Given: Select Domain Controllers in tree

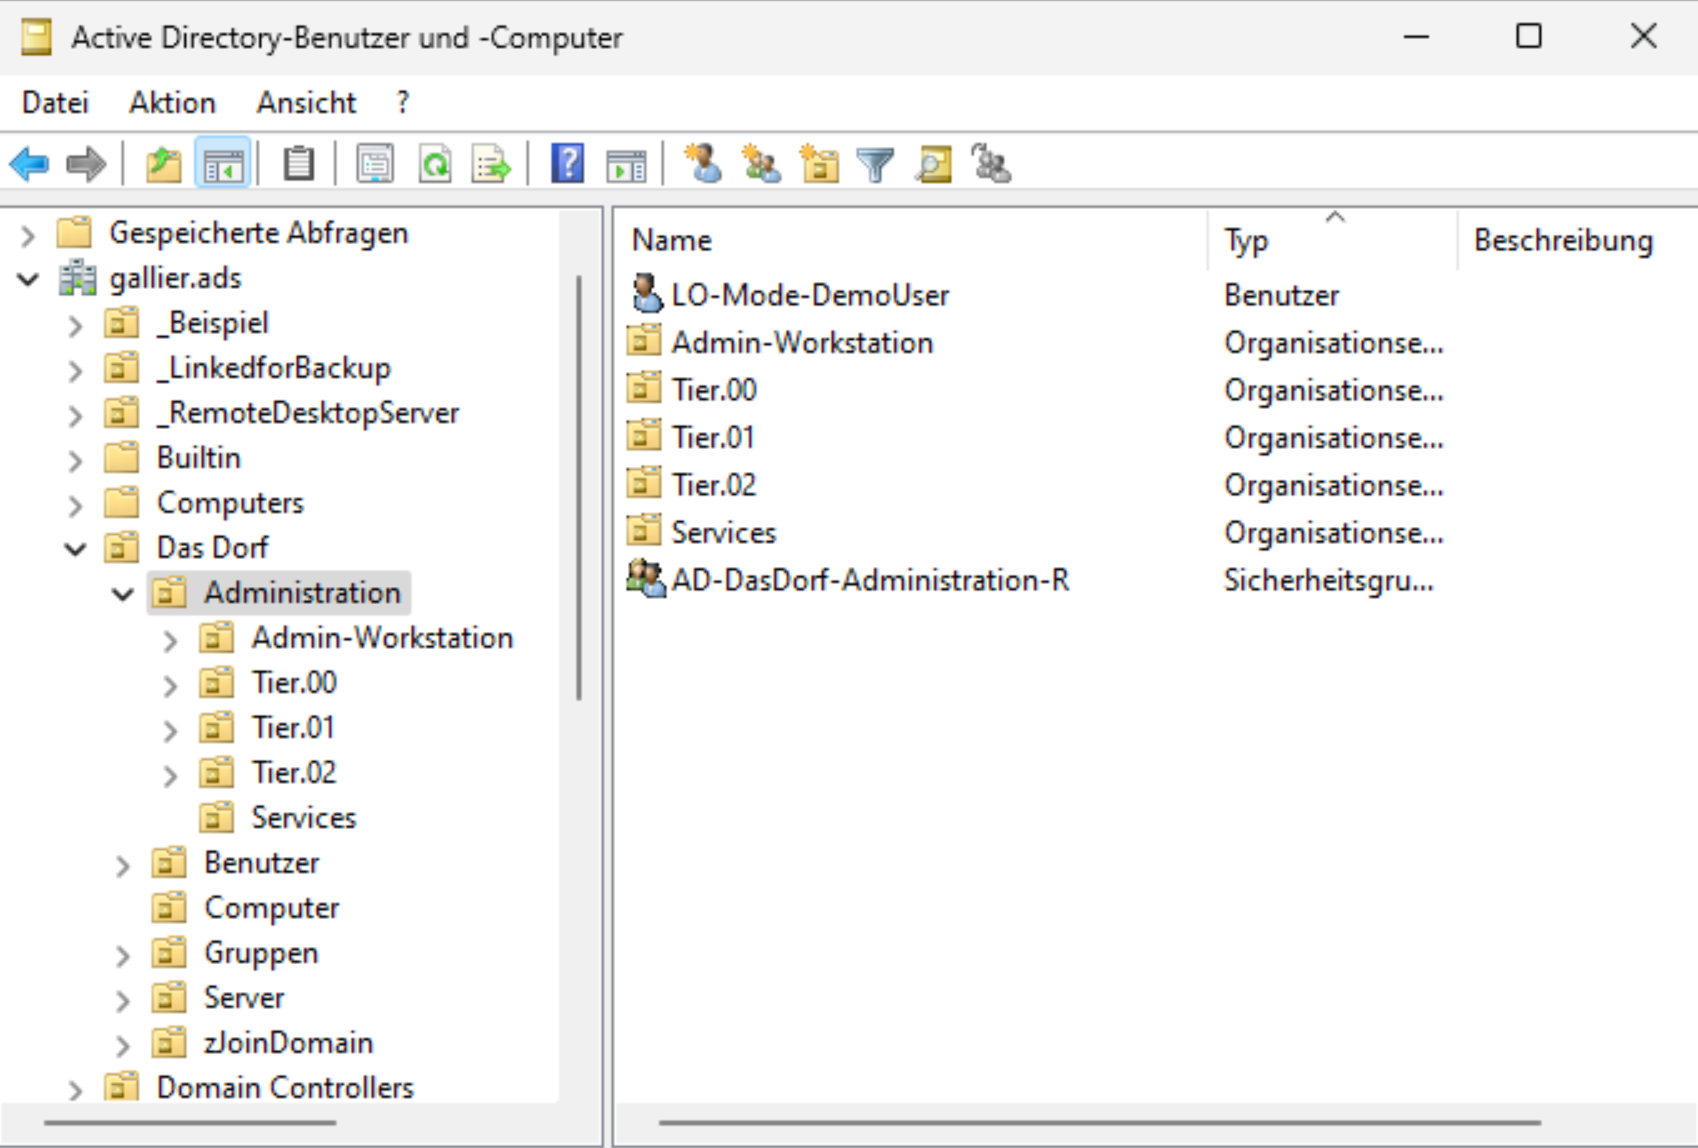Looking at the screenshot, I should tap(285, 1087).
